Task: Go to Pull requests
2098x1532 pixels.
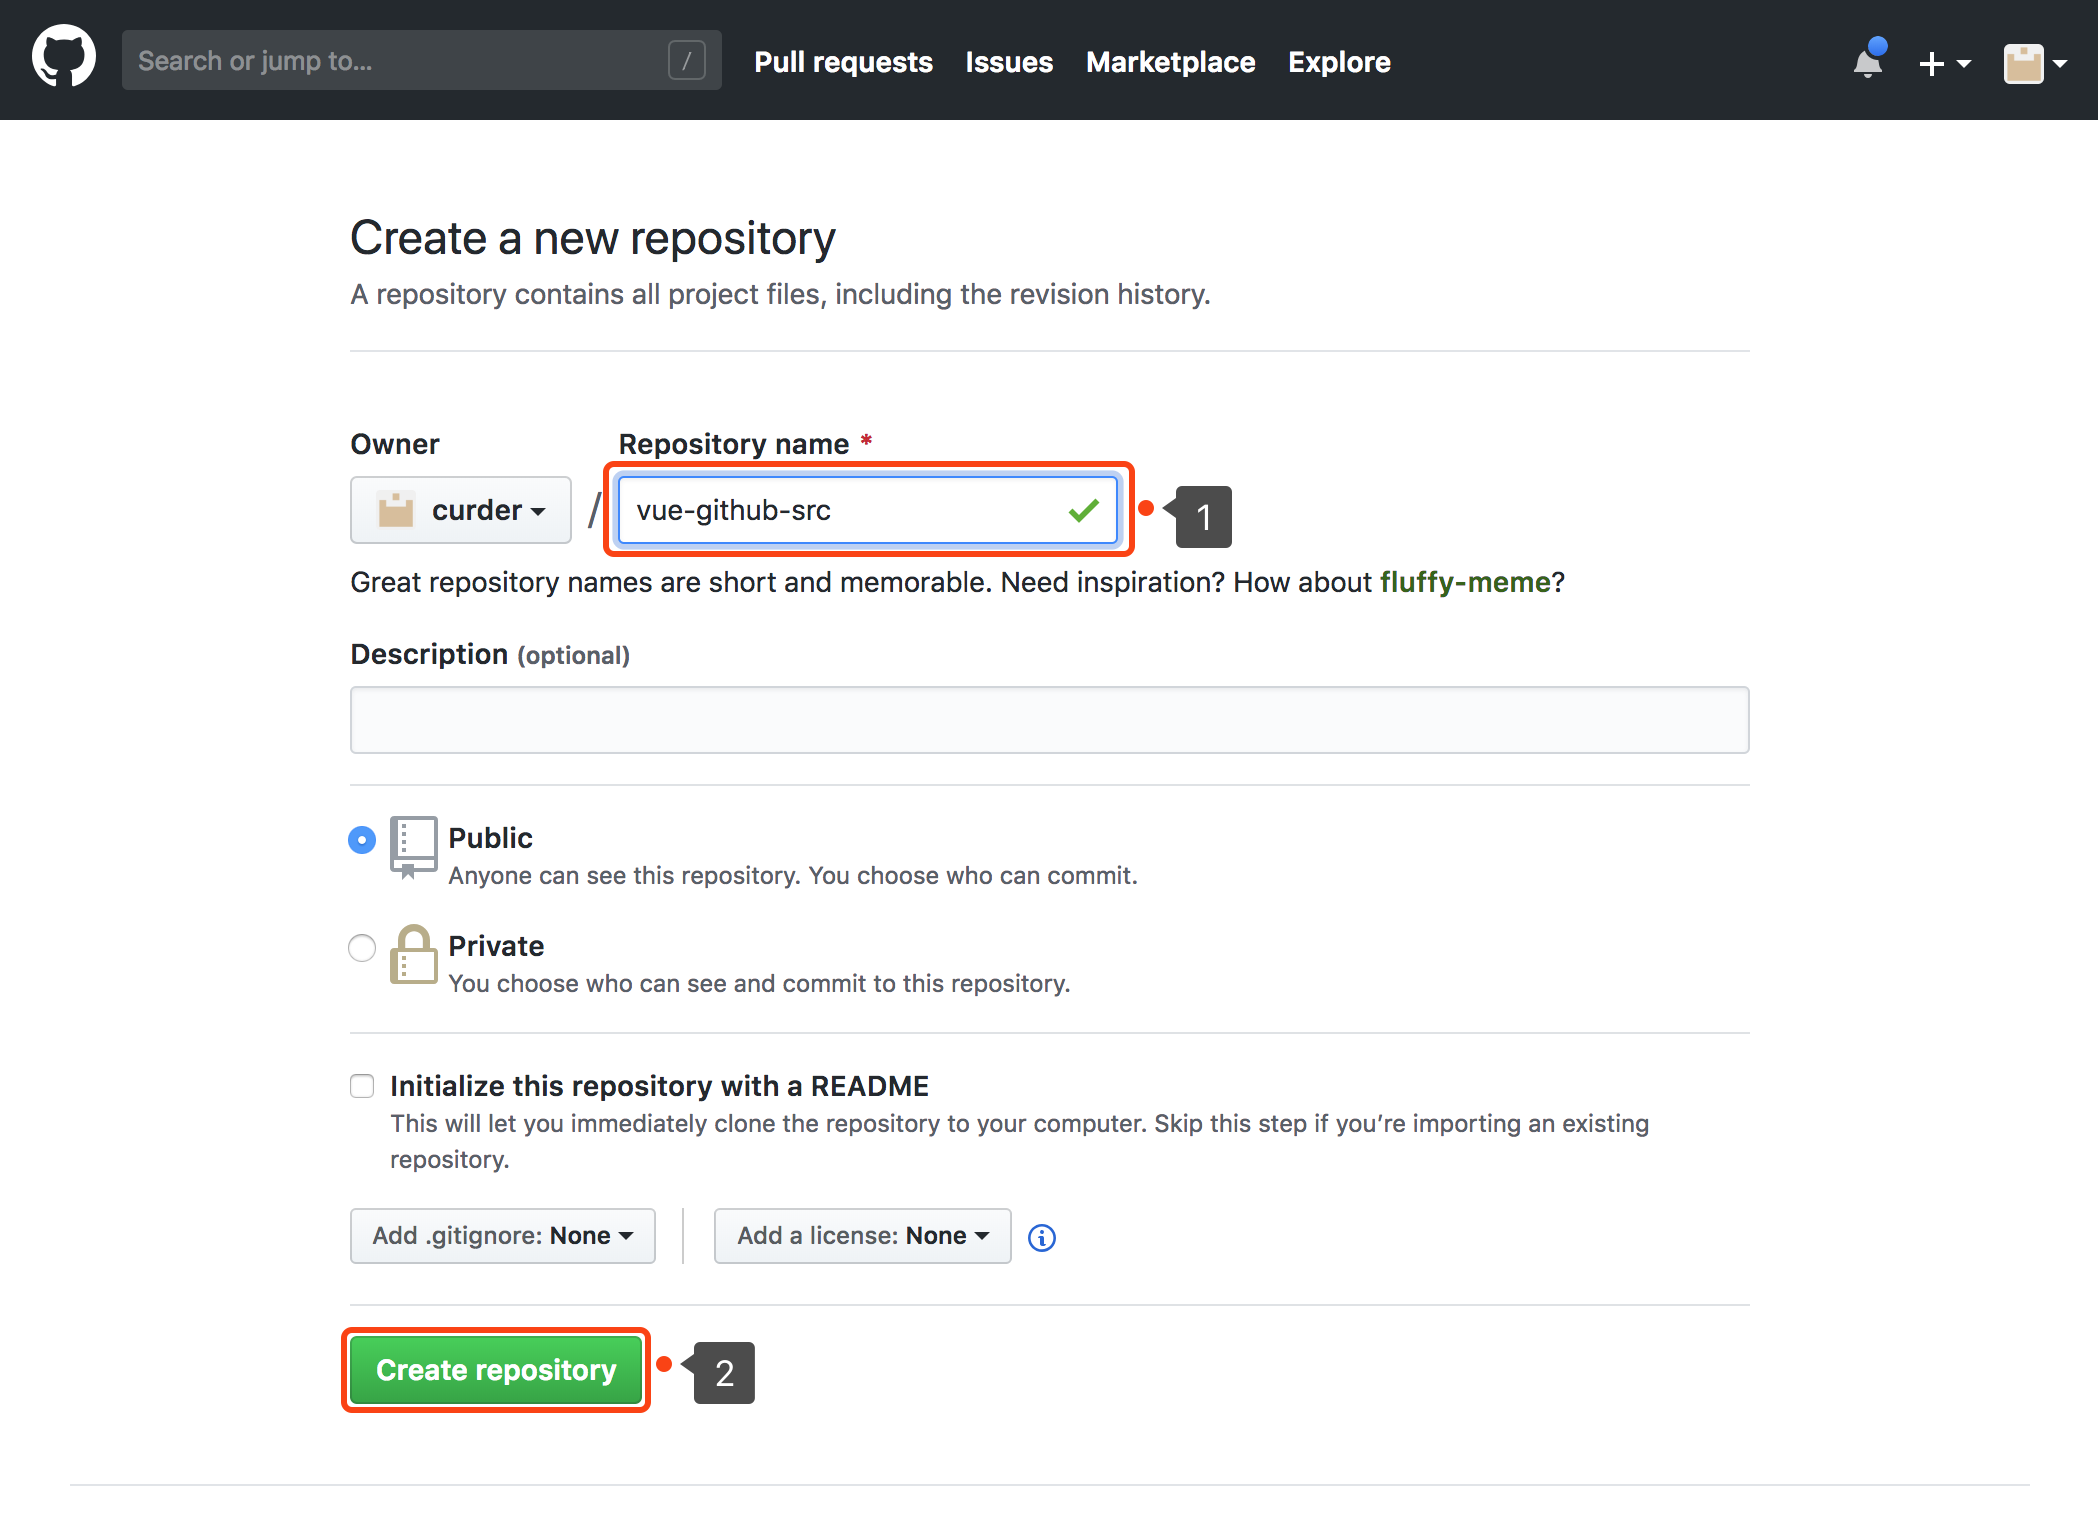Action: coord(843,62)
